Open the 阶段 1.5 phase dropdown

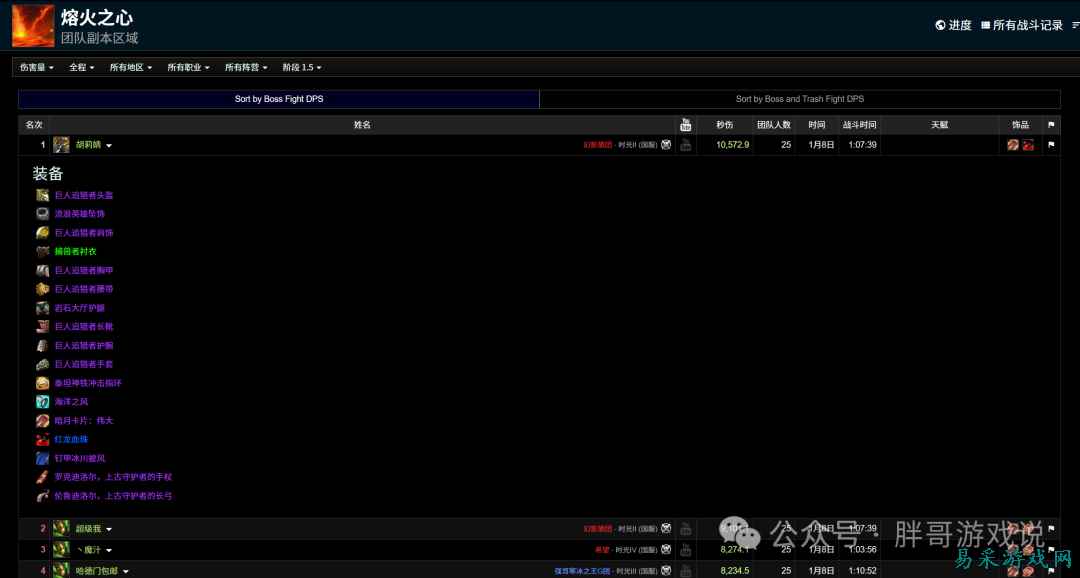(302, 68)
